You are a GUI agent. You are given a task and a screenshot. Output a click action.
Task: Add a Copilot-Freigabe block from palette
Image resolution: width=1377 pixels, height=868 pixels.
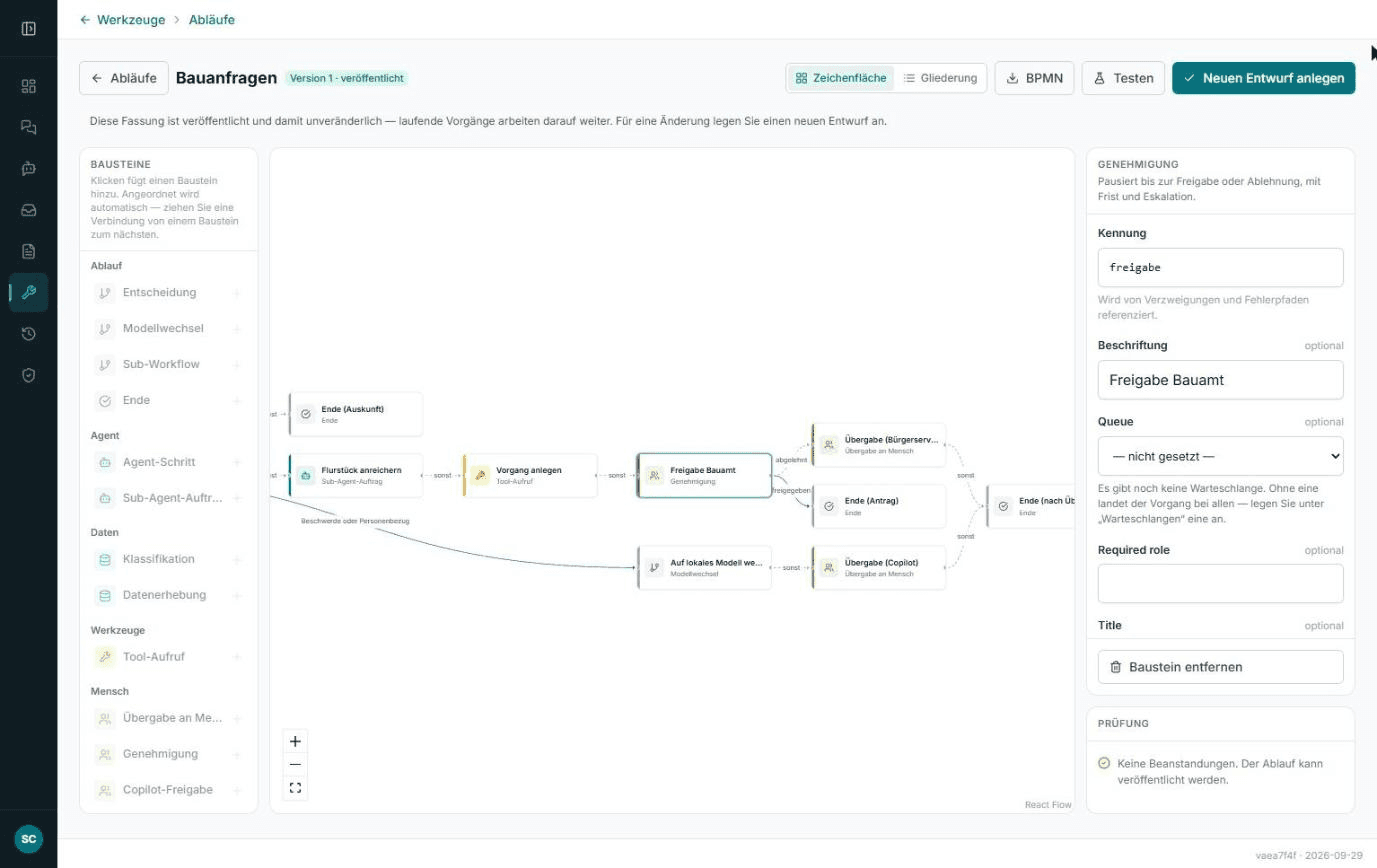[x=168, y=790]
